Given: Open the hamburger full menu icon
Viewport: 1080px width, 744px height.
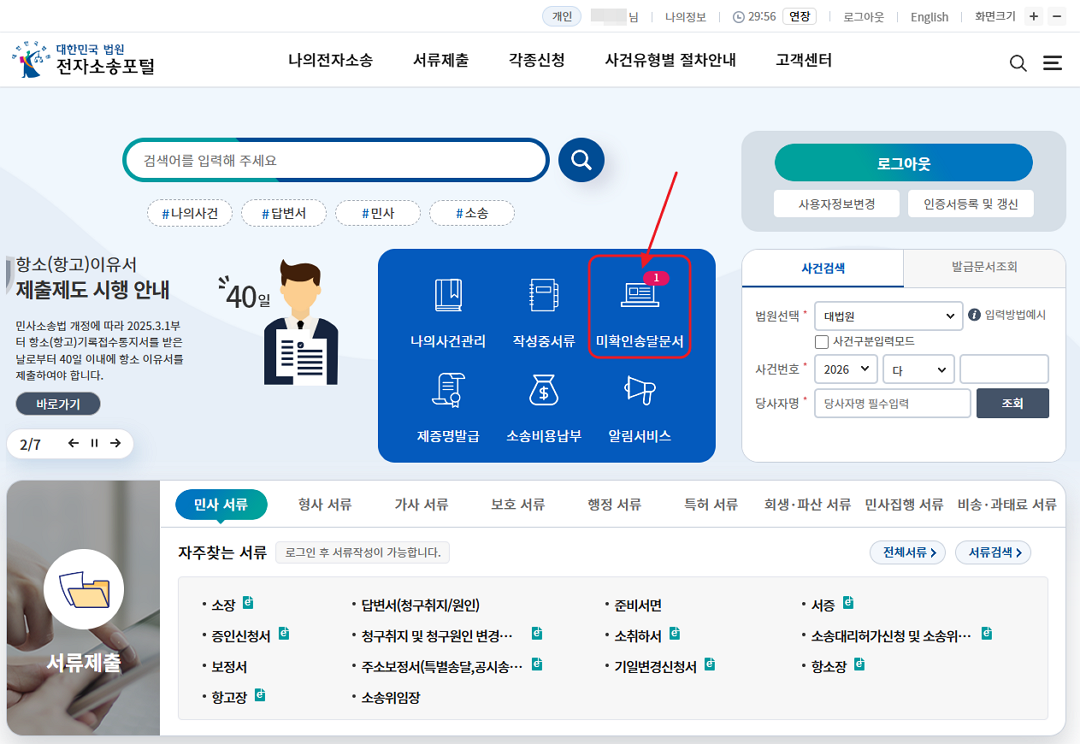Looking at the screenshot, I should [1052, 63].
